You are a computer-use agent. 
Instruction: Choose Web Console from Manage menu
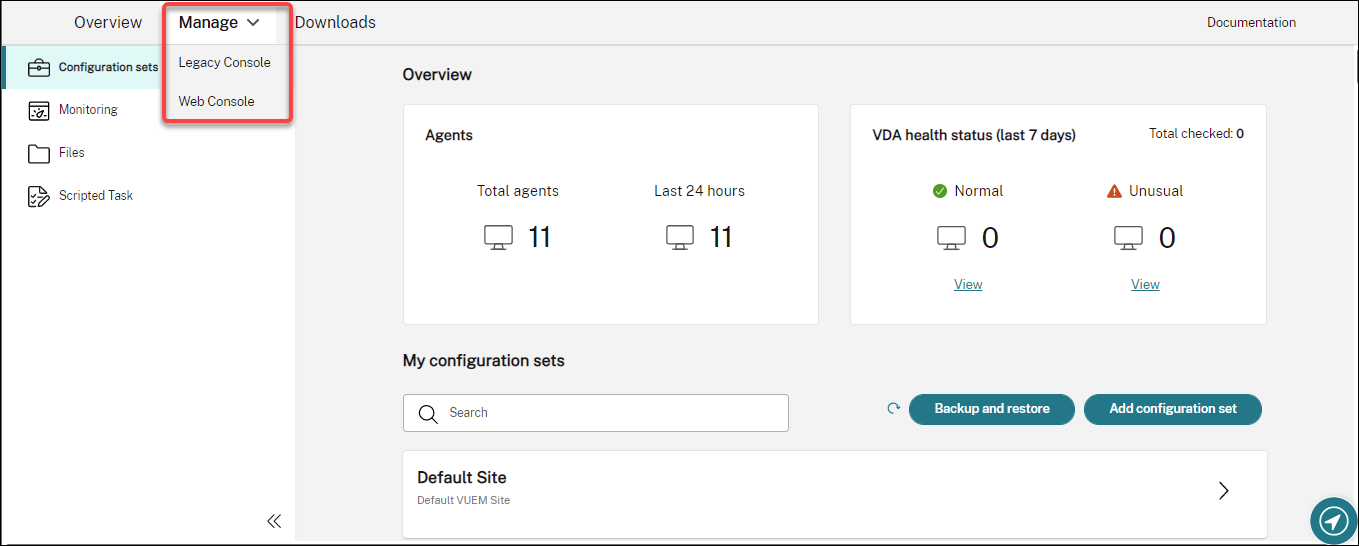pyautogui.click(x=216, y=101)
